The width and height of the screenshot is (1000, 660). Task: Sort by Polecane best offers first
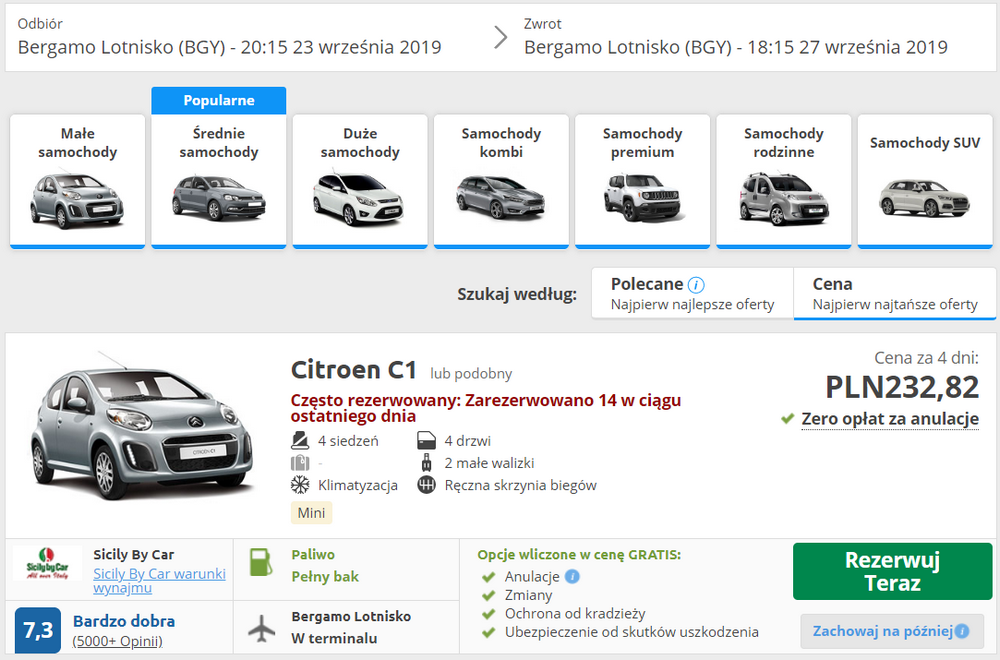point(693,293)
